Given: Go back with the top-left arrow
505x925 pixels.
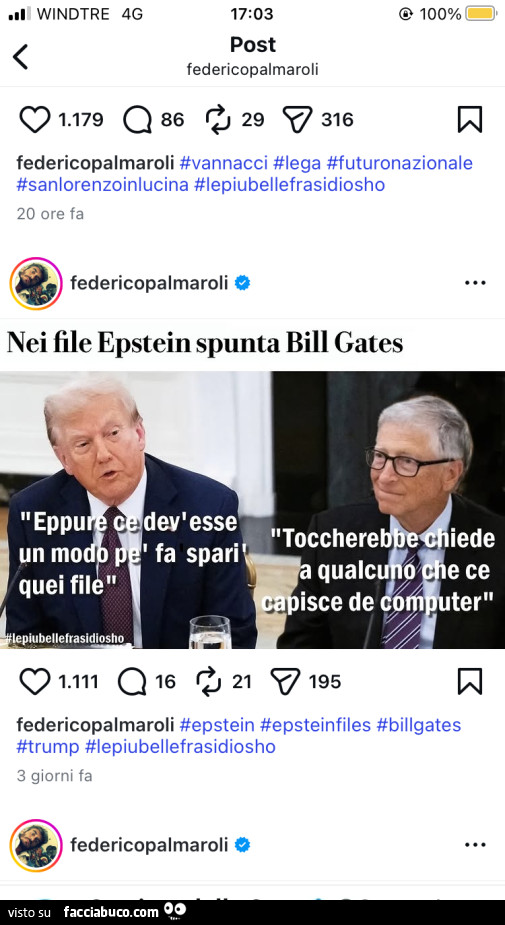Looking at the screenshot, I should (x=21, y=57).
